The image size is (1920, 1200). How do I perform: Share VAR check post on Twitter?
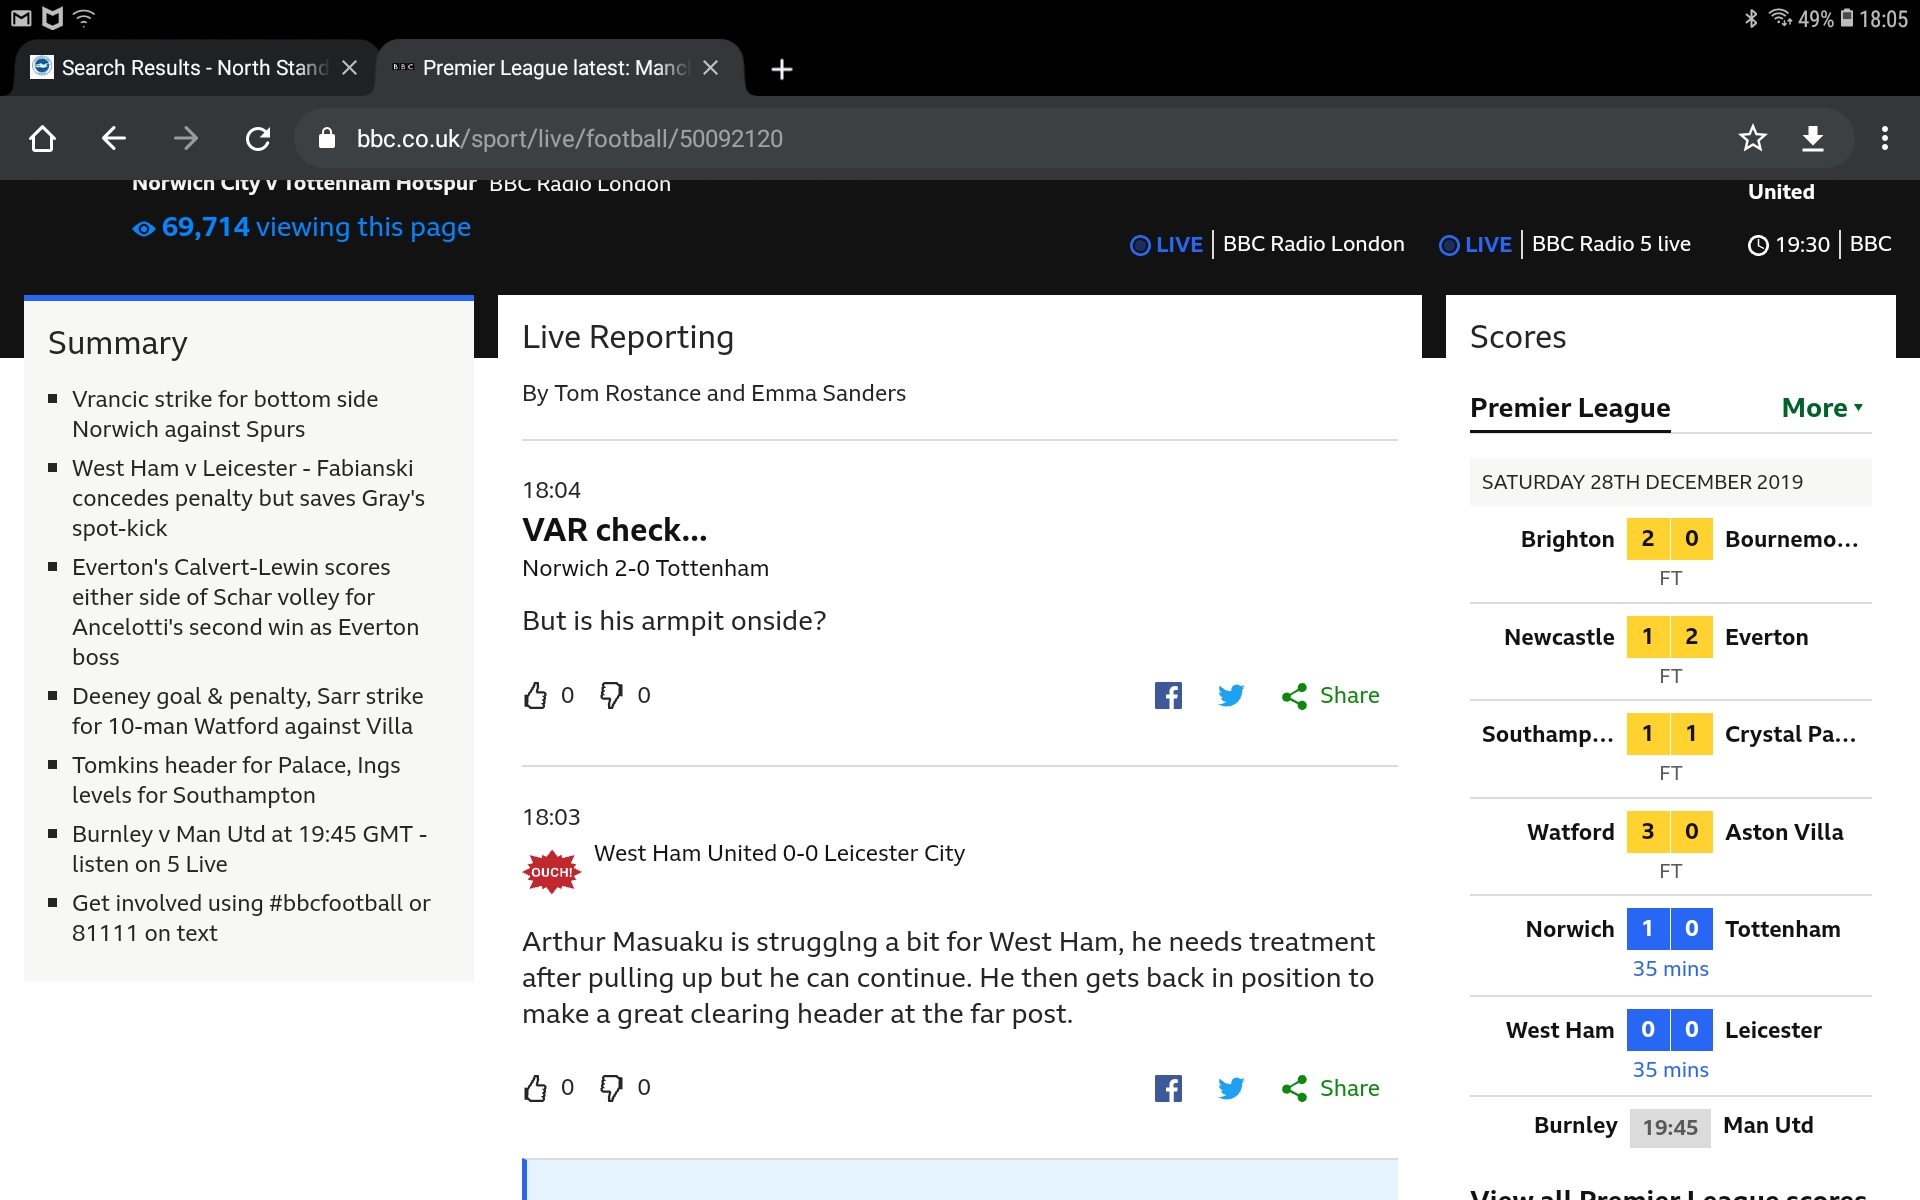click(1231, 695)
